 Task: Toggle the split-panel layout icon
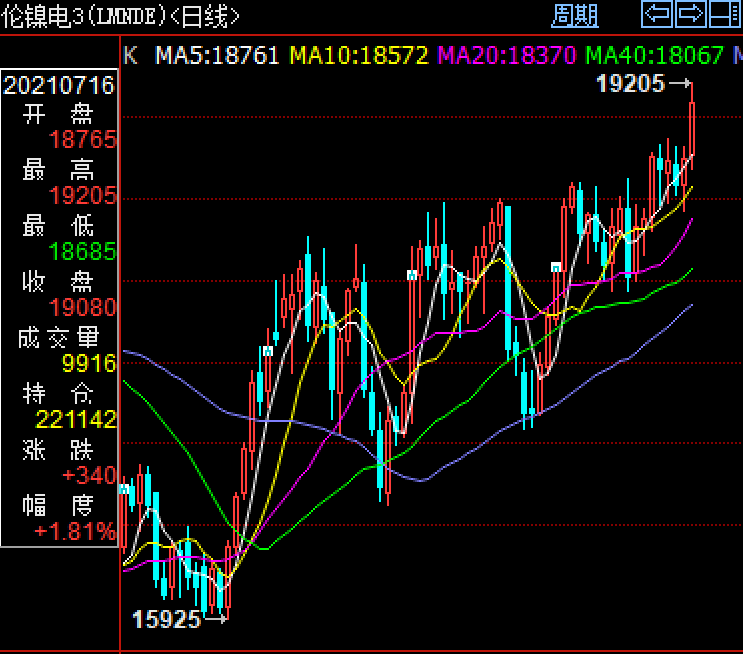tap(725, 13)
